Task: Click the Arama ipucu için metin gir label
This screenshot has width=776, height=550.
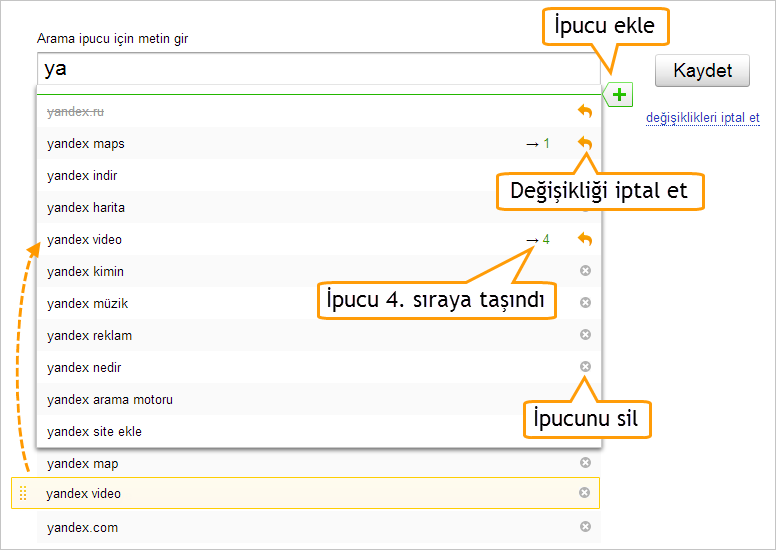Action: (x=112, y=39)
